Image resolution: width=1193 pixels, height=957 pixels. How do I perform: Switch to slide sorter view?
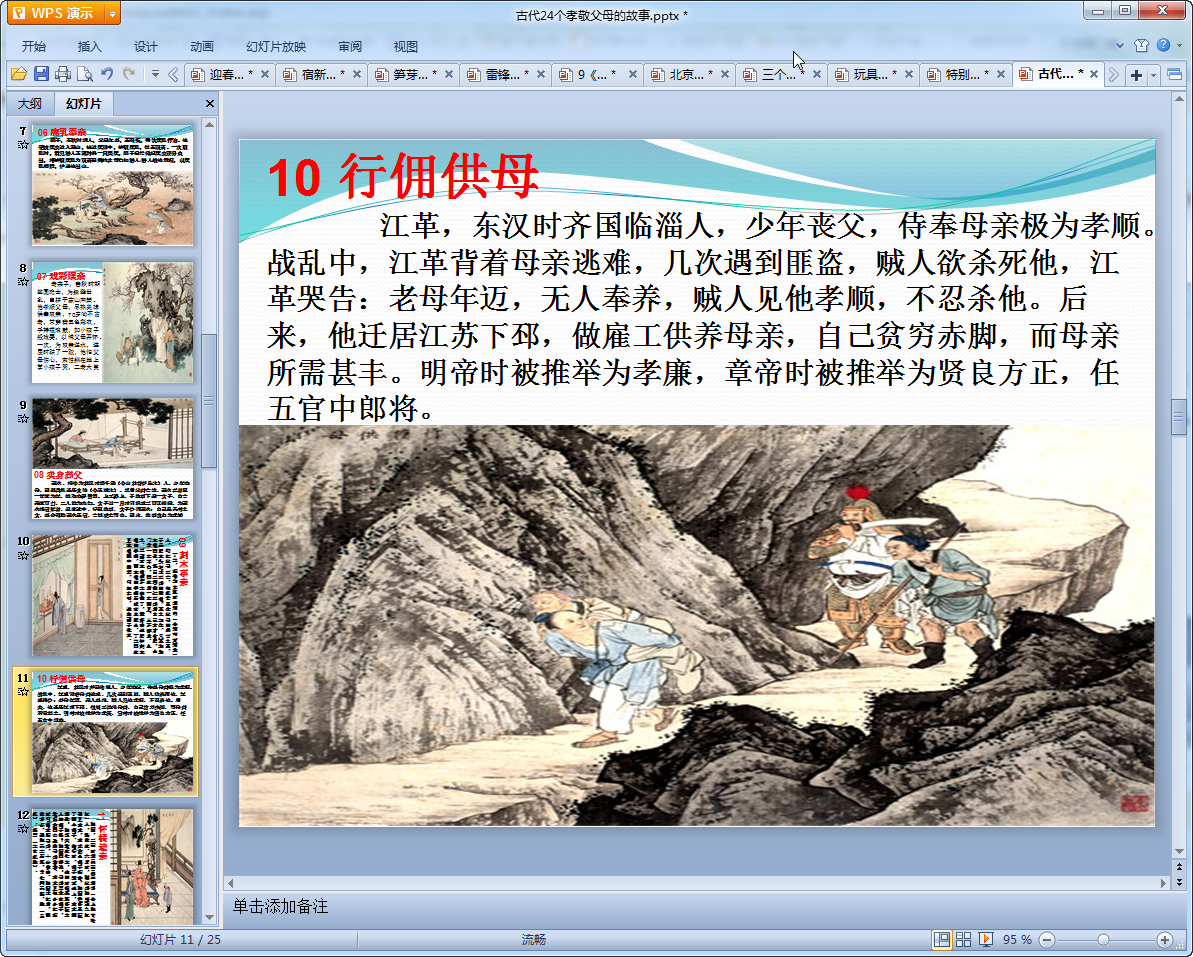(x=963, y=940)
